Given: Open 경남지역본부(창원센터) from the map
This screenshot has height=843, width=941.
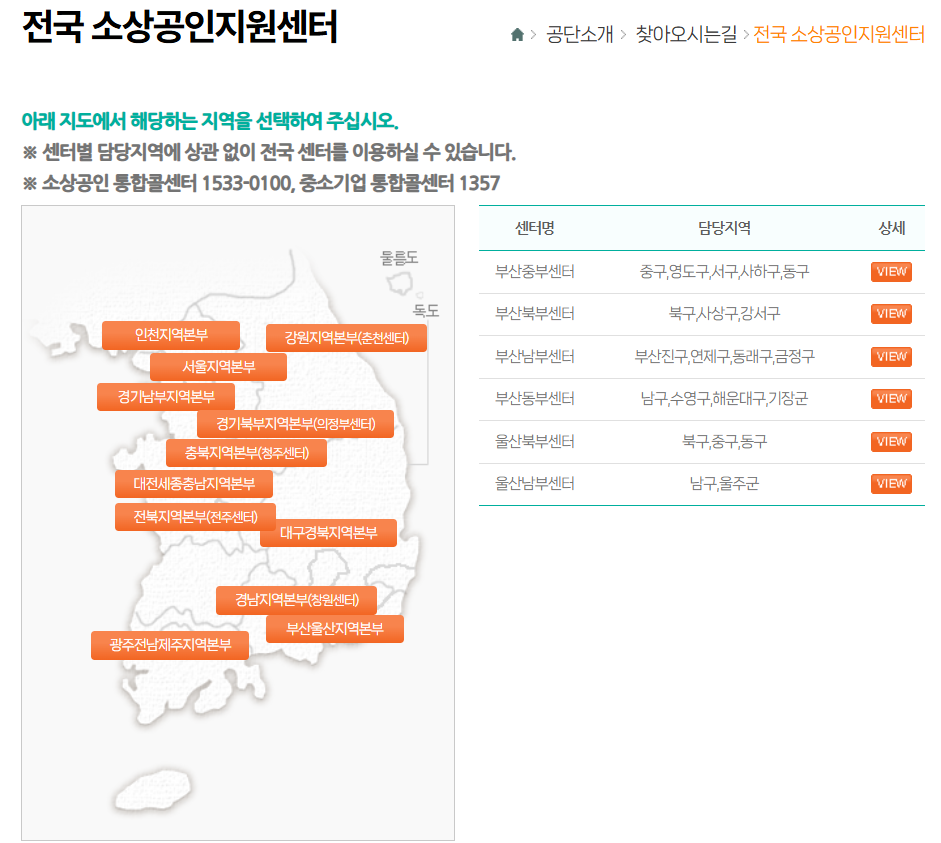Looking at the screenshot, I should coord(296,600).
